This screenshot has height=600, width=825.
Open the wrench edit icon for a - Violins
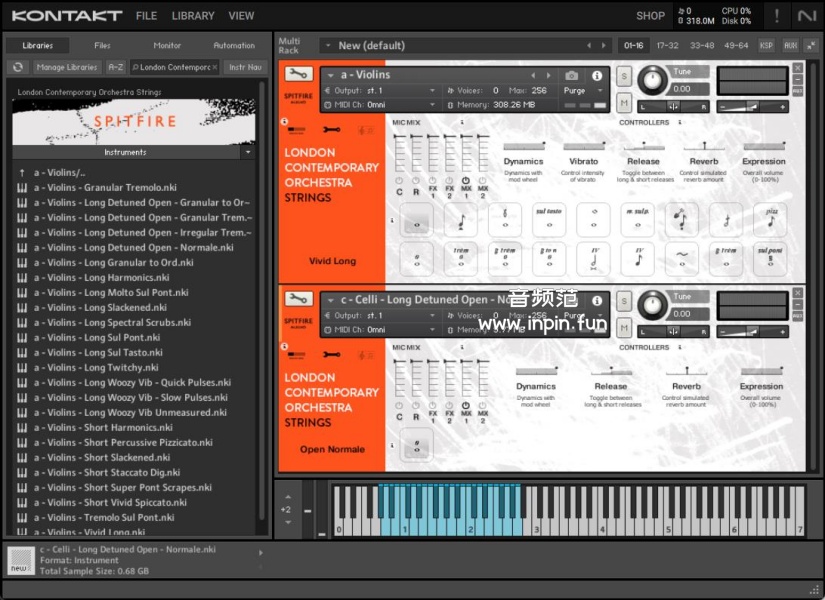click(298, 74)
